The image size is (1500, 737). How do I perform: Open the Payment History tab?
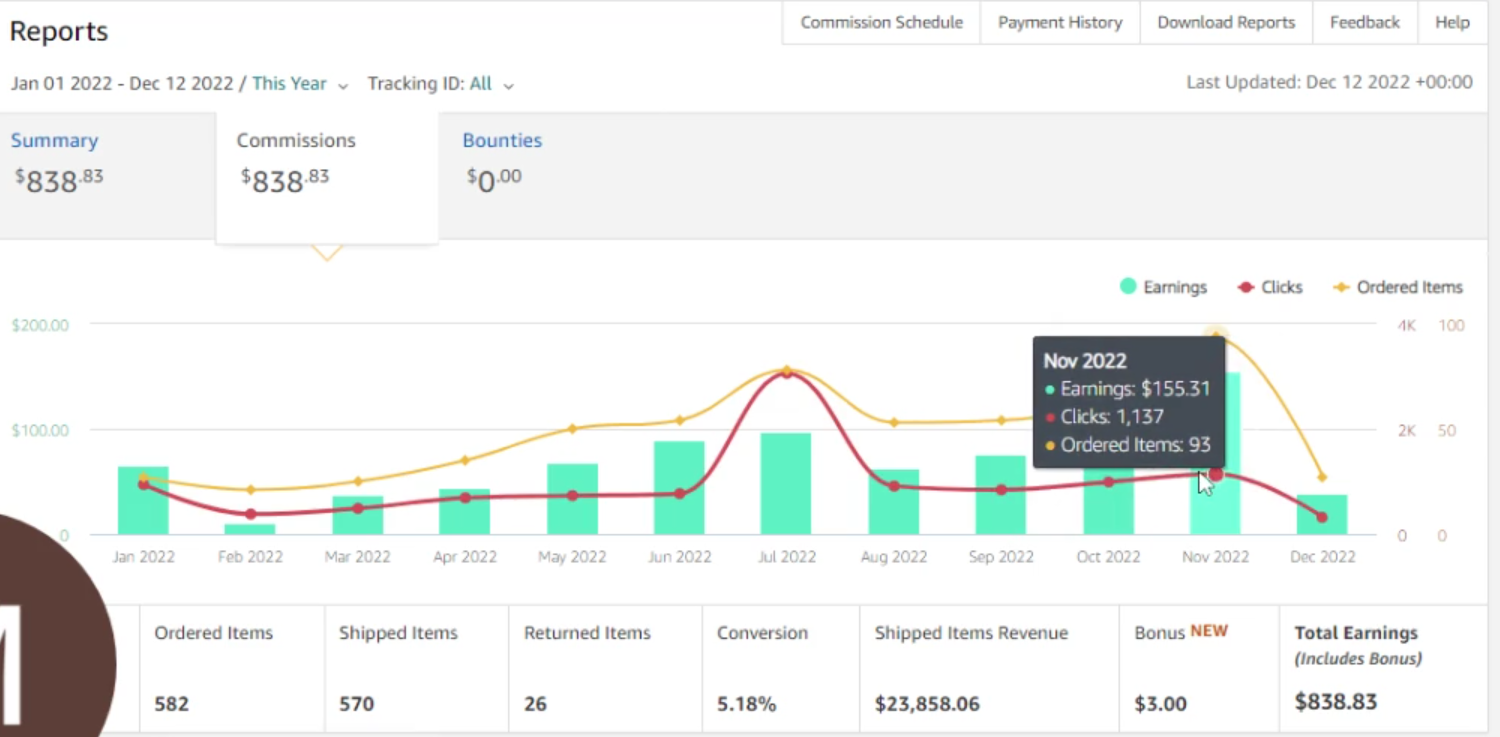tap(1060, 22)
